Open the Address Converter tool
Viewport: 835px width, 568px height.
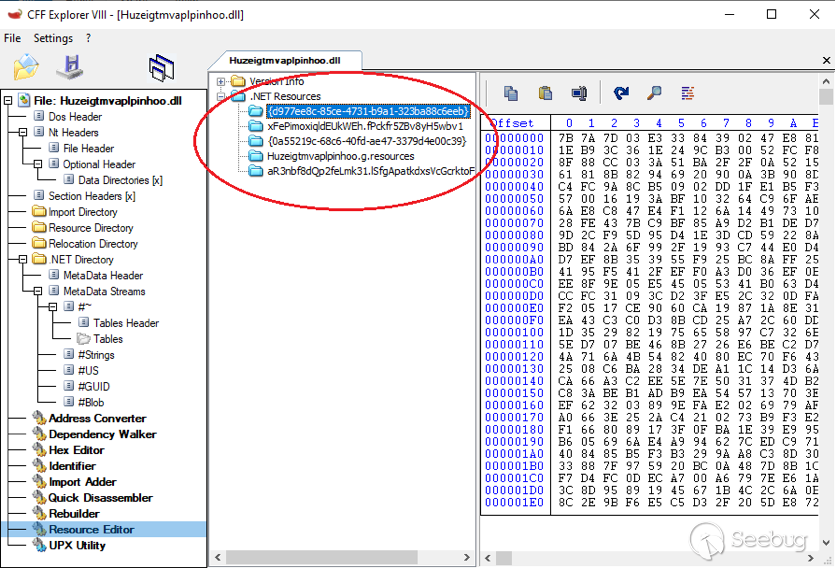point(97,418)
